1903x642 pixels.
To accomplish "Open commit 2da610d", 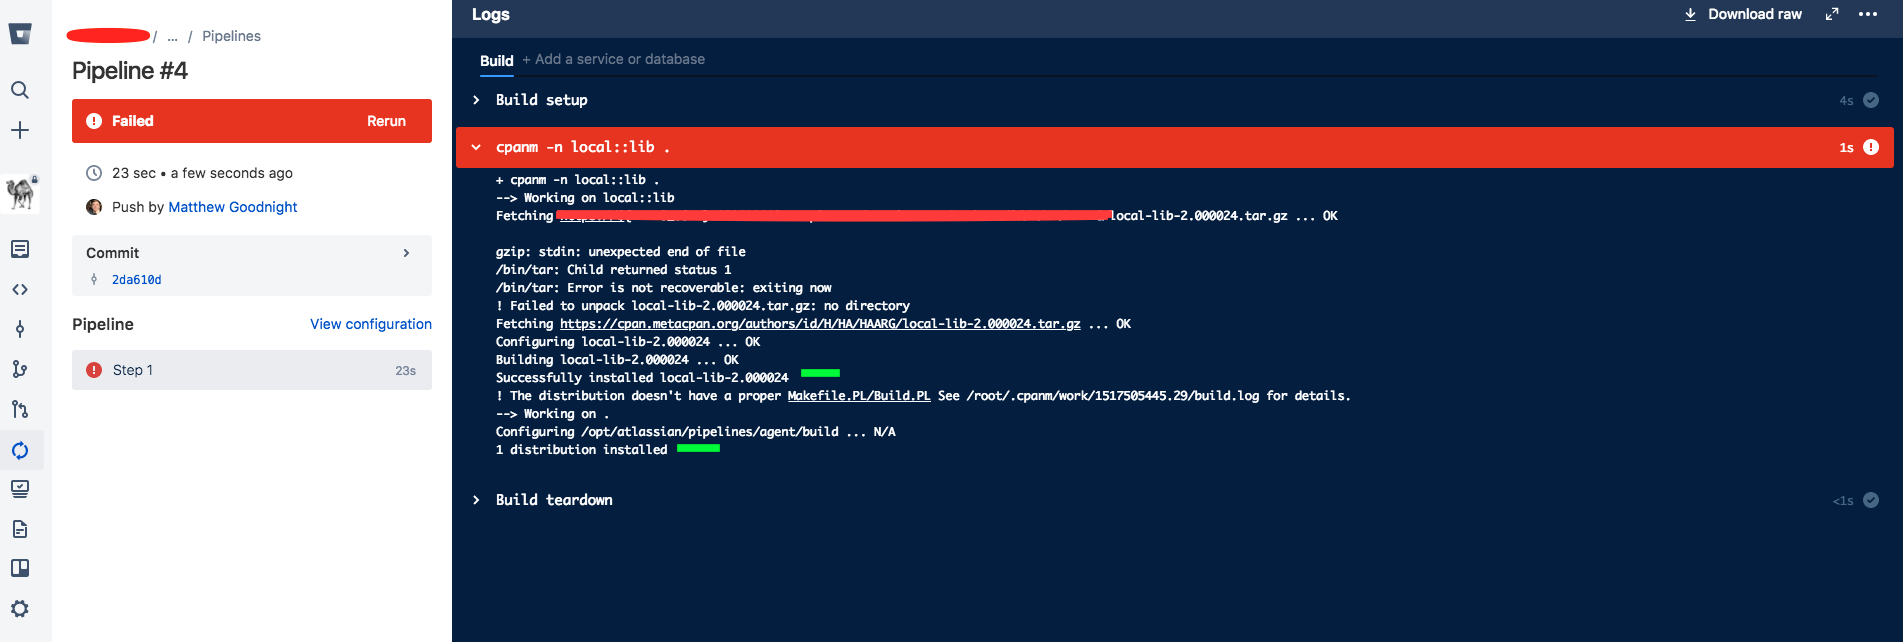I will (x=137, y=280).
